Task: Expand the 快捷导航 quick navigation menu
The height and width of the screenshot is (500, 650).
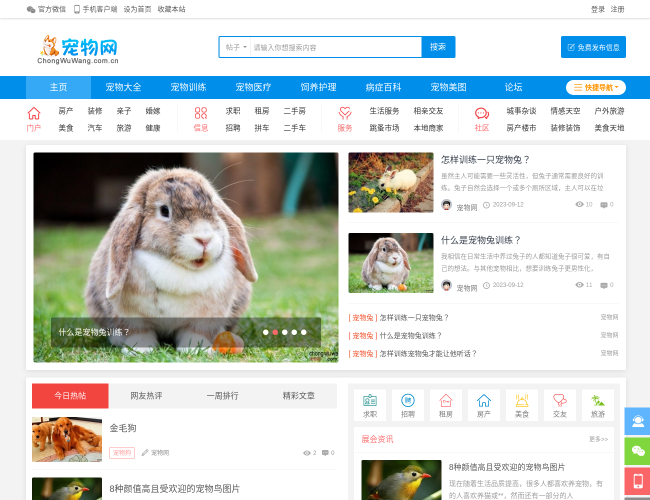Action: point(596,87)
